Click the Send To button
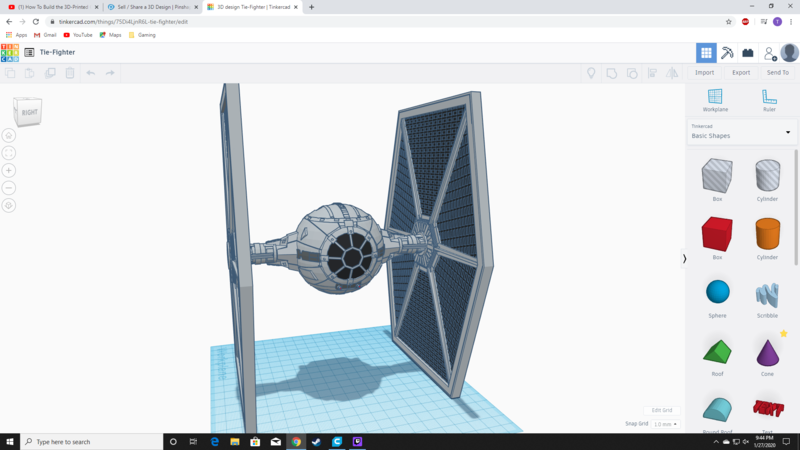800x450 pixels. (778, 72)
